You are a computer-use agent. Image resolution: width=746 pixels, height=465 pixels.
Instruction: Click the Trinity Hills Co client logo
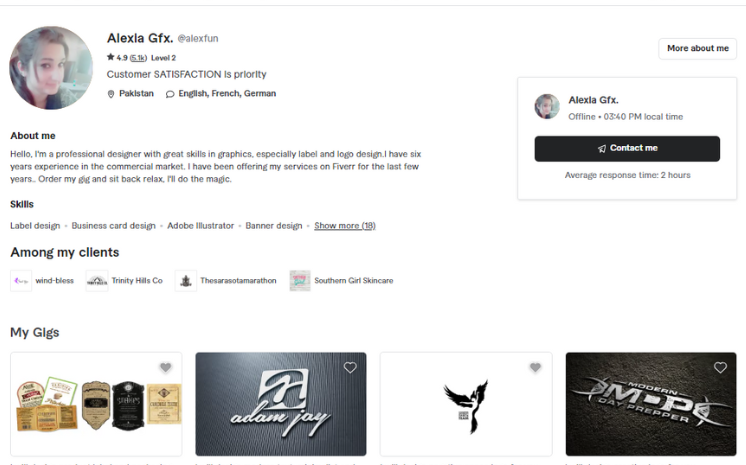(x=97, y=281)
